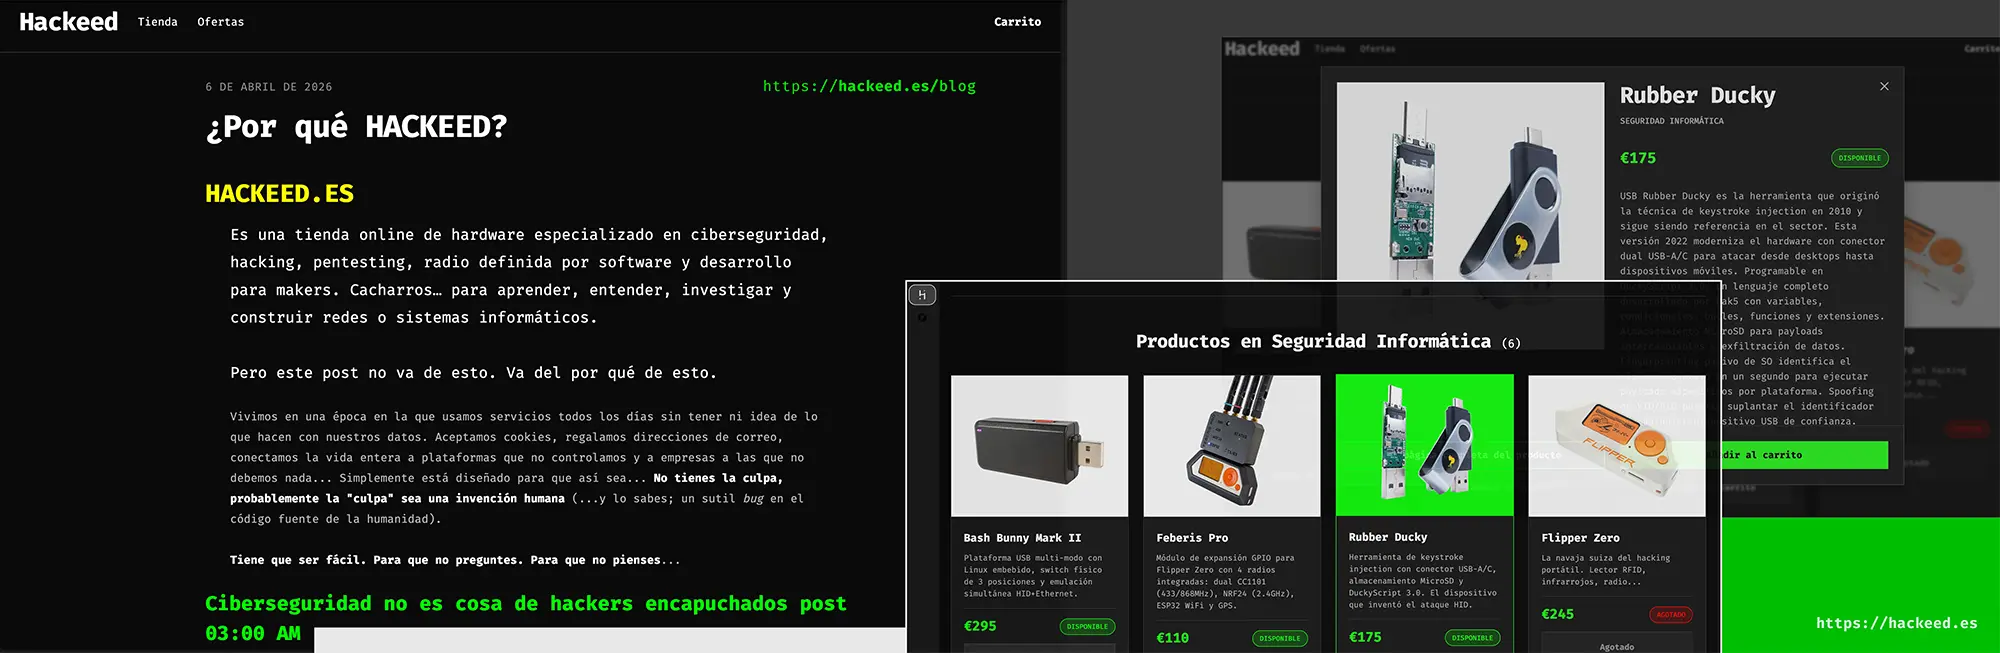2000x653 pixels.
Task: Click the Feberis Pro description text
Action: click(x=1225, y=582)
